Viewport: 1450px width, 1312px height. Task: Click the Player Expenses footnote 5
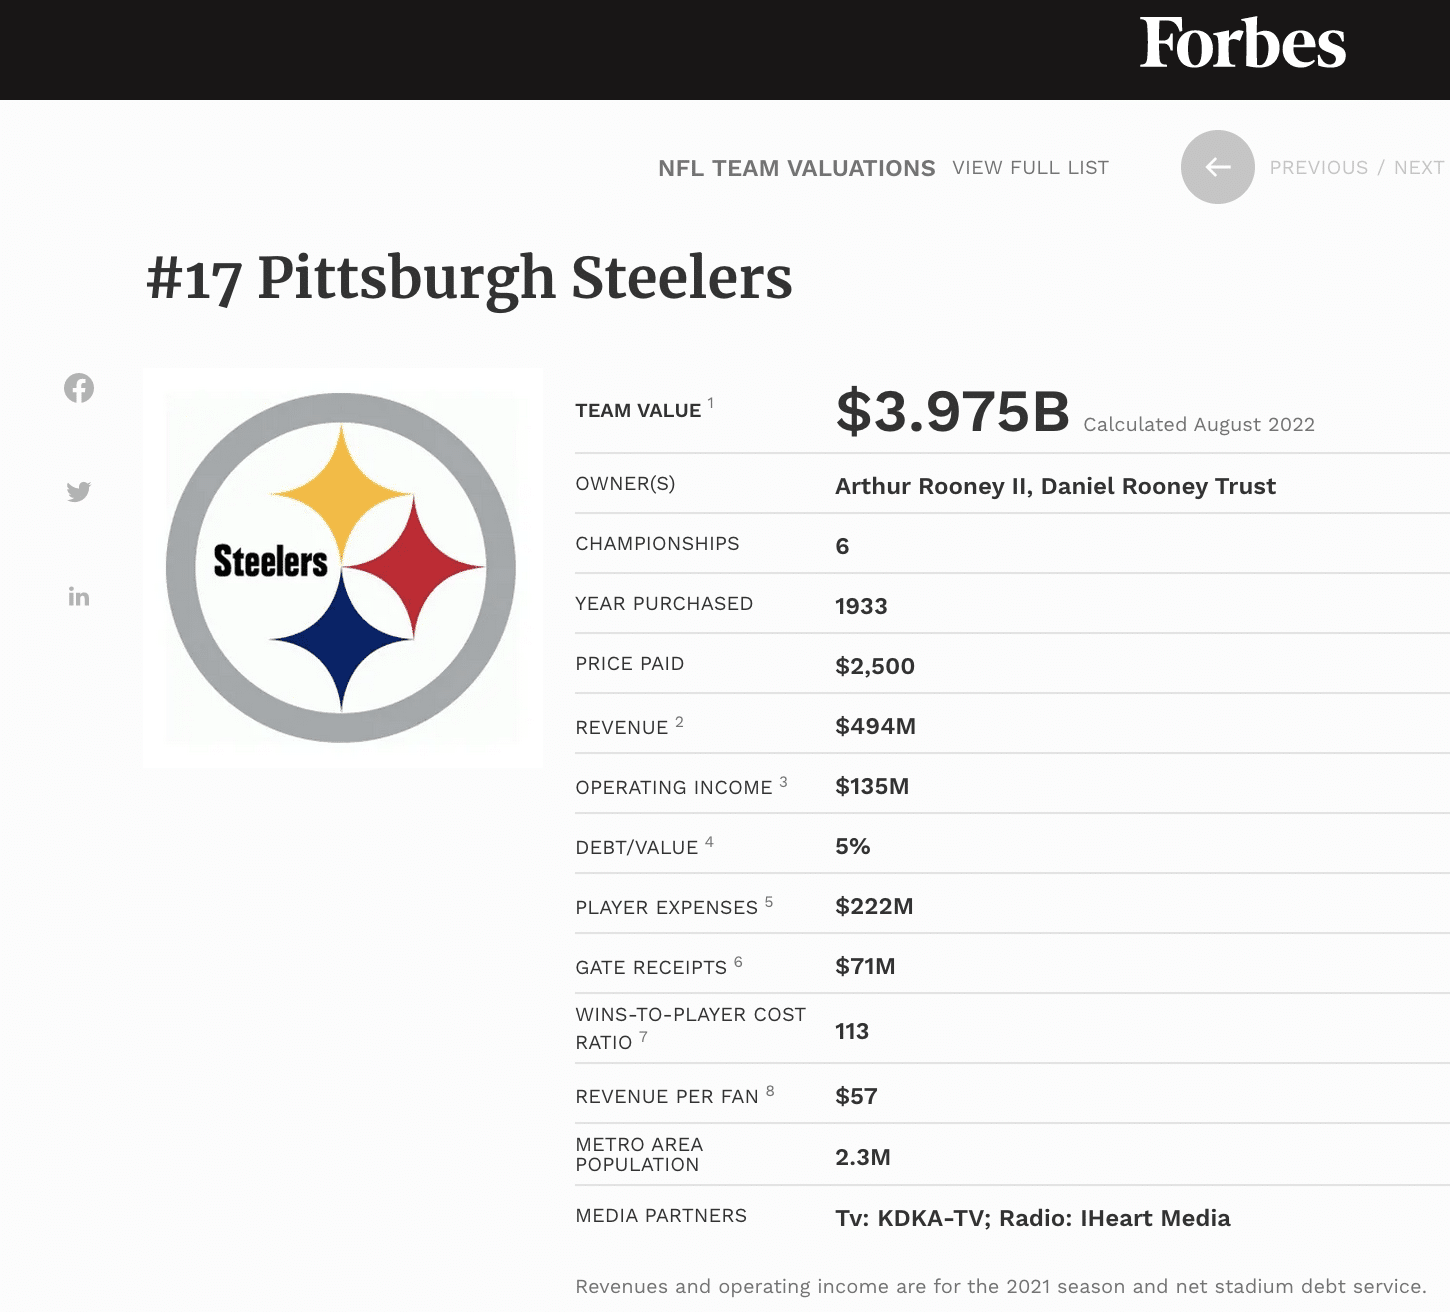769,901
